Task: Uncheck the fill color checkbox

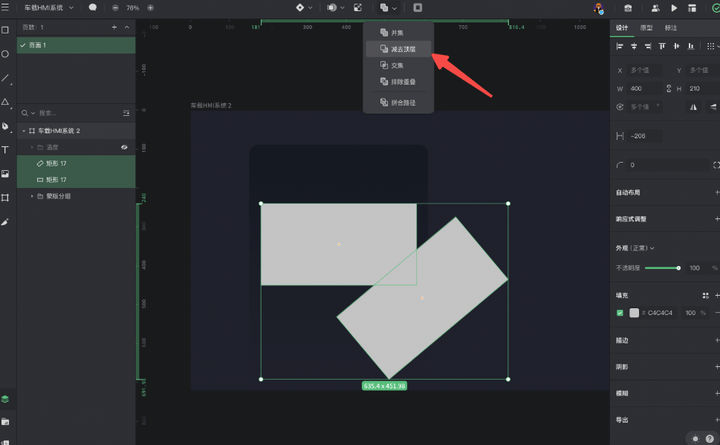Action: click(620, 313)
